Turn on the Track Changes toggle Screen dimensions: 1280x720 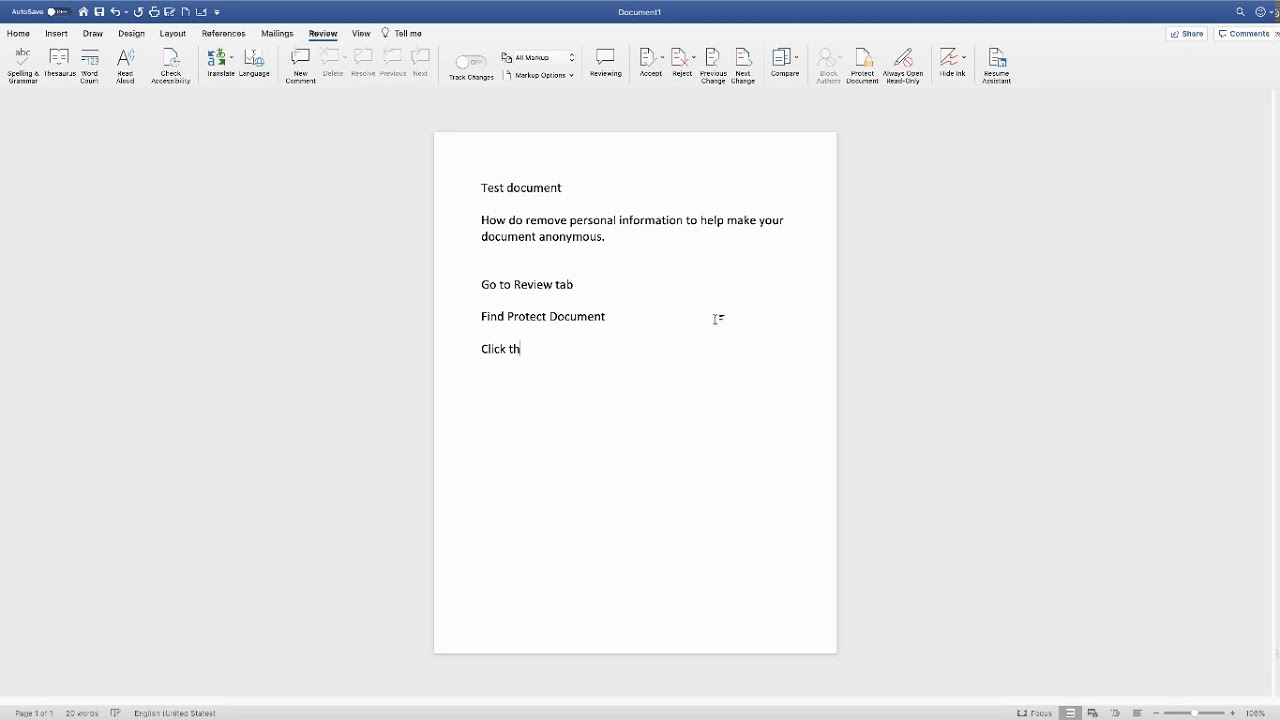click(x=470, y=62)
